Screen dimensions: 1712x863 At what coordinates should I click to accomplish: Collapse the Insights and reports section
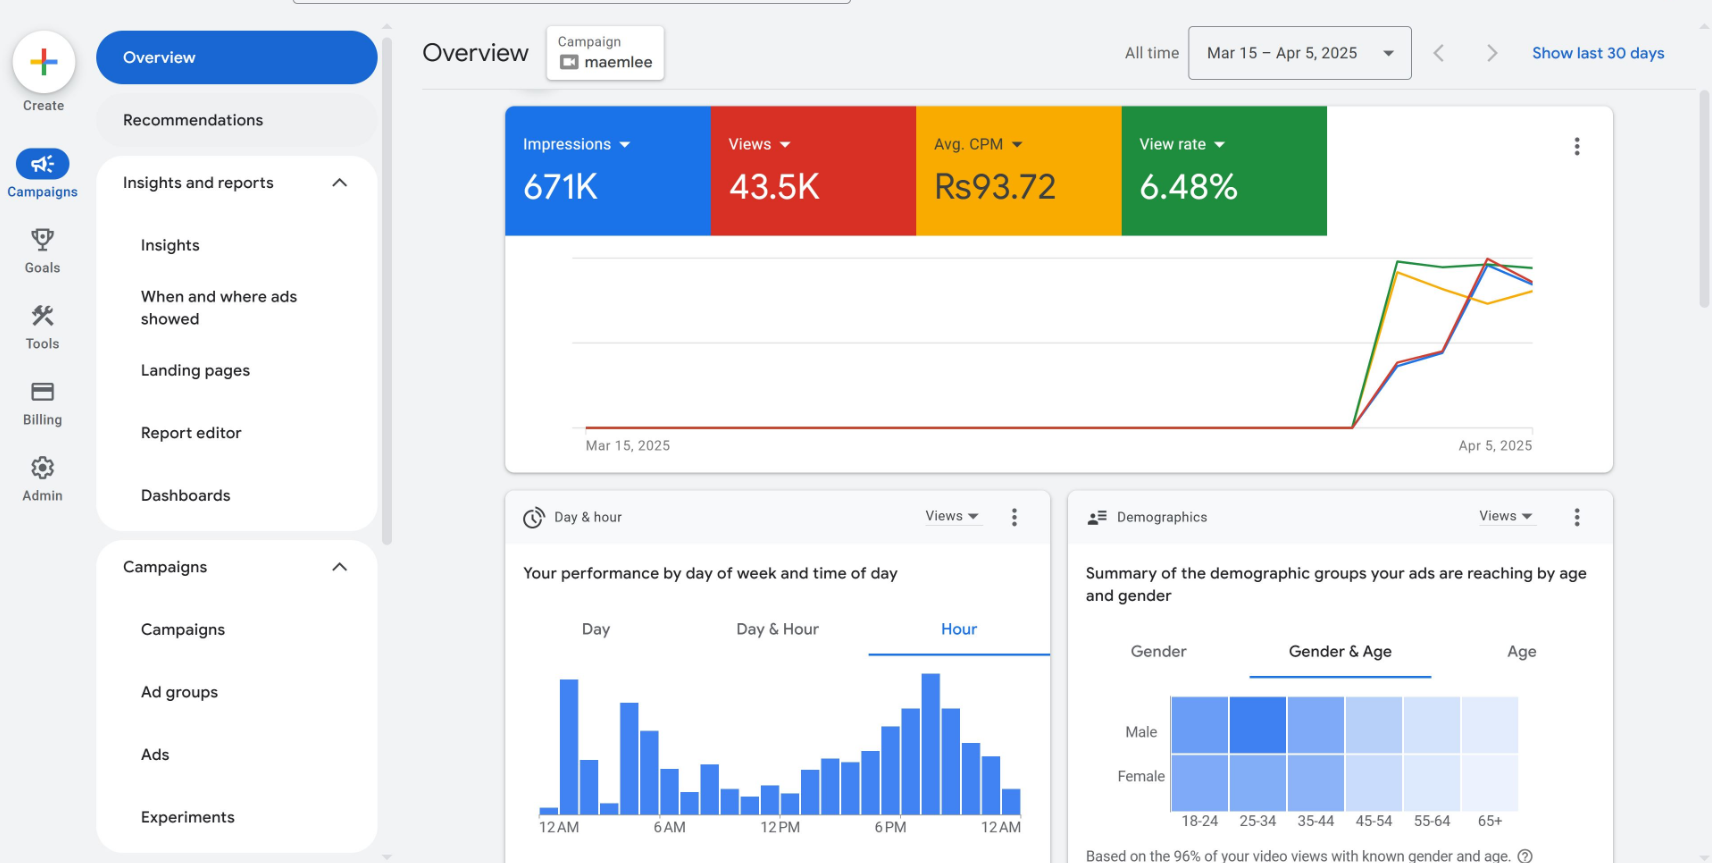tap(340, 183)
